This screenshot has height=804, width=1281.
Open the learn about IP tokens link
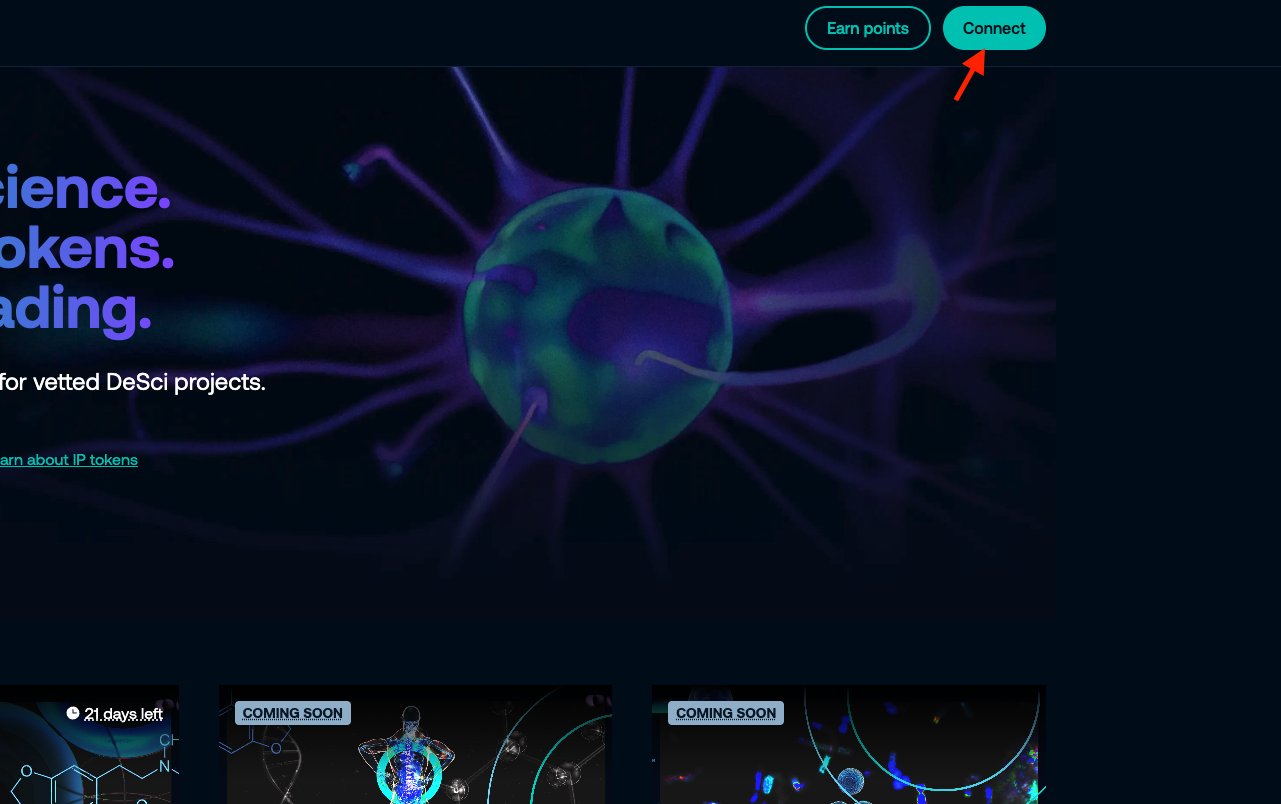[x=68, y=460]
